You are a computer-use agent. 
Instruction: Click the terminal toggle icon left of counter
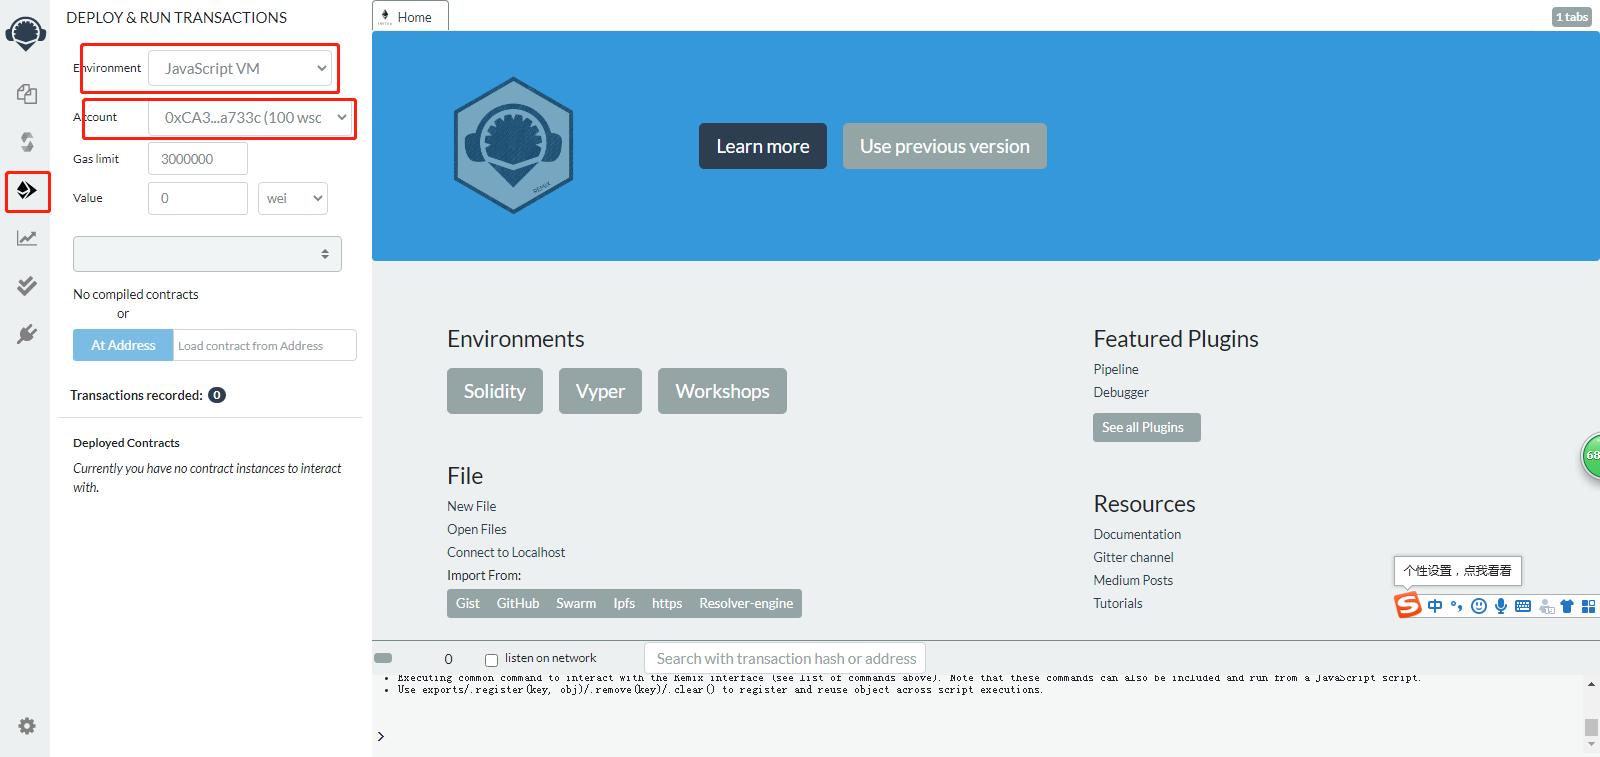click(383, 658)
